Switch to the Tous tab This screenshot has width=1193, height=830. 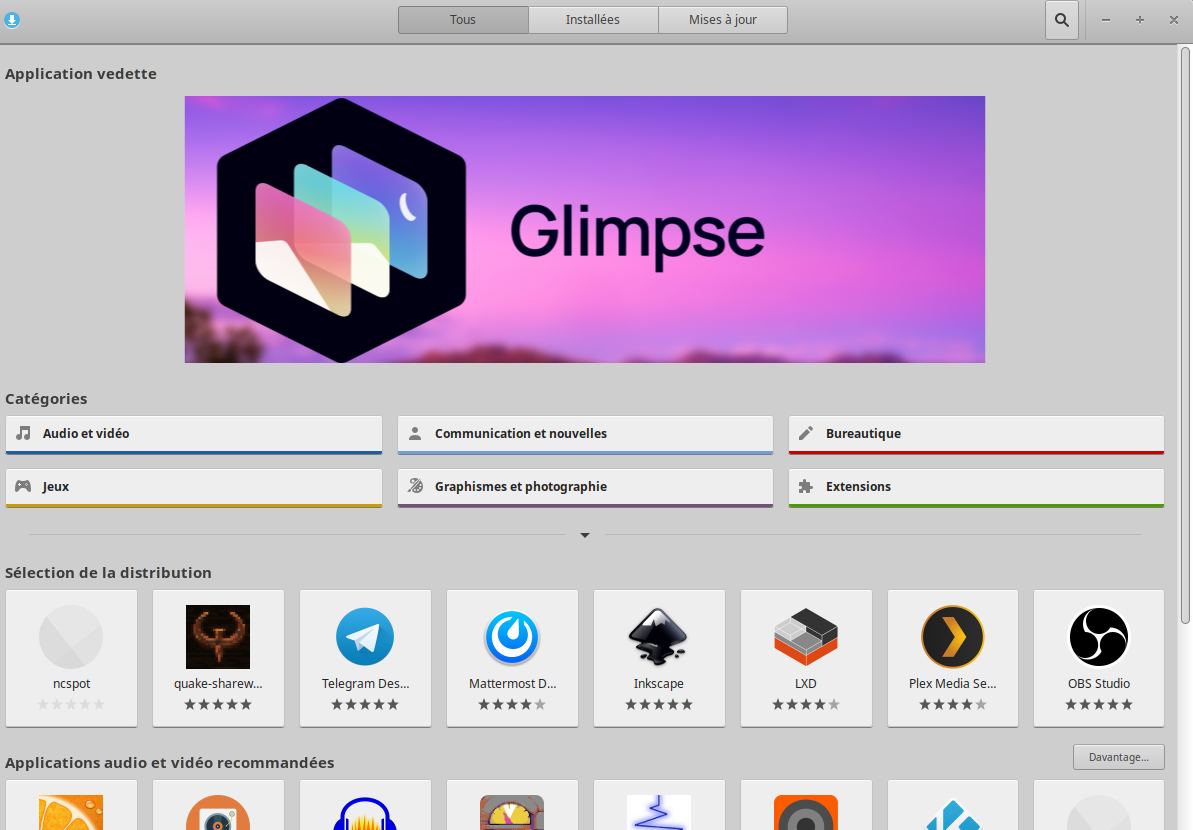pos(463,20)
